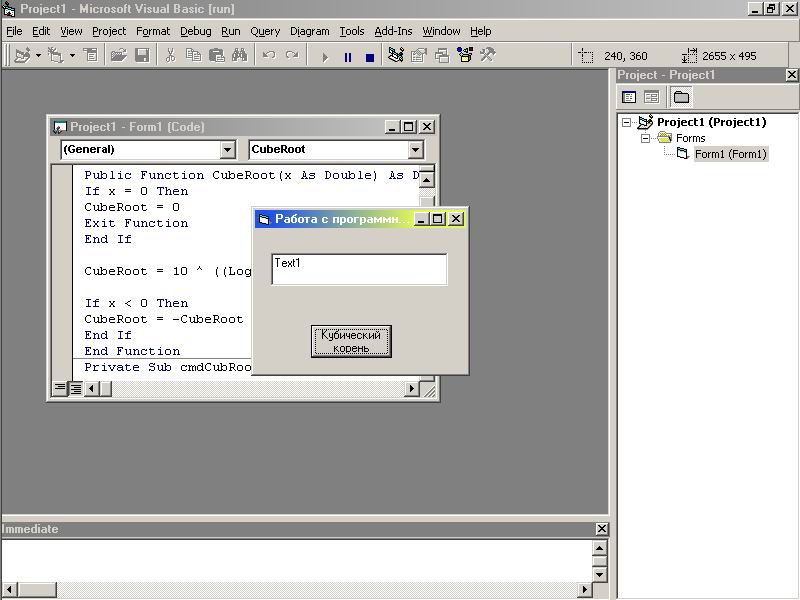
Task: Switch to Procedure View in code window
Action: tap(60, 389)
